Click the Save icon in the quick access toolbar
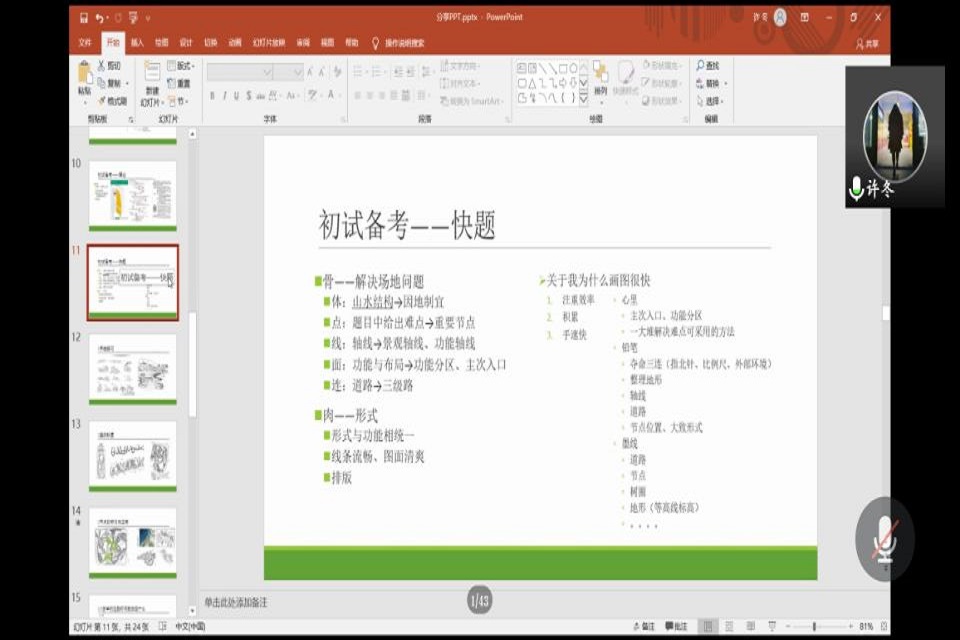Screen dimensions: 960x640 84,18
